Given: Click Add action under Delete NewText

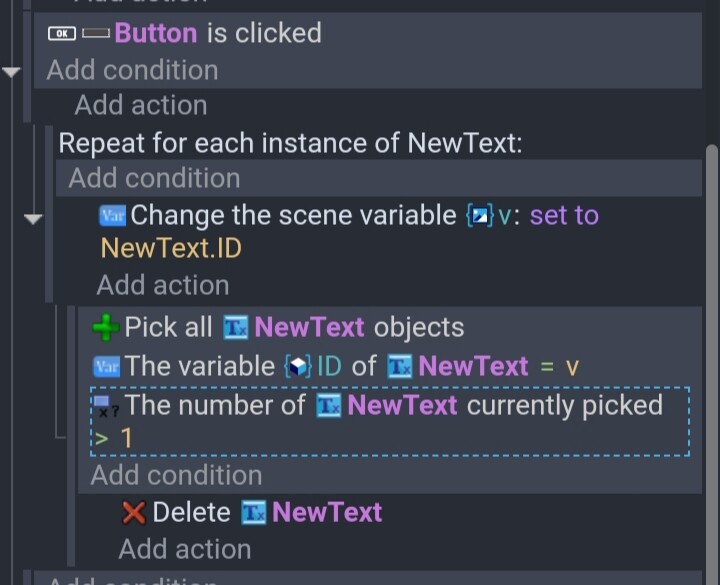Looking at the screenshot, I should click(185, 549).
